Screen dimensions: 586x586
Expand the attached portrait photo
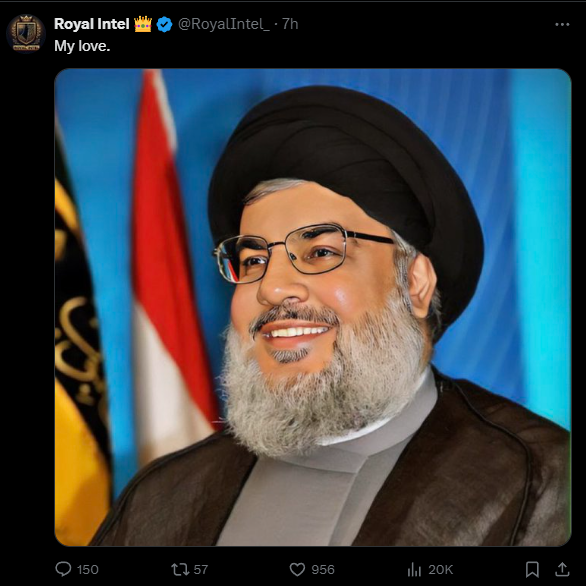(313, 307)
